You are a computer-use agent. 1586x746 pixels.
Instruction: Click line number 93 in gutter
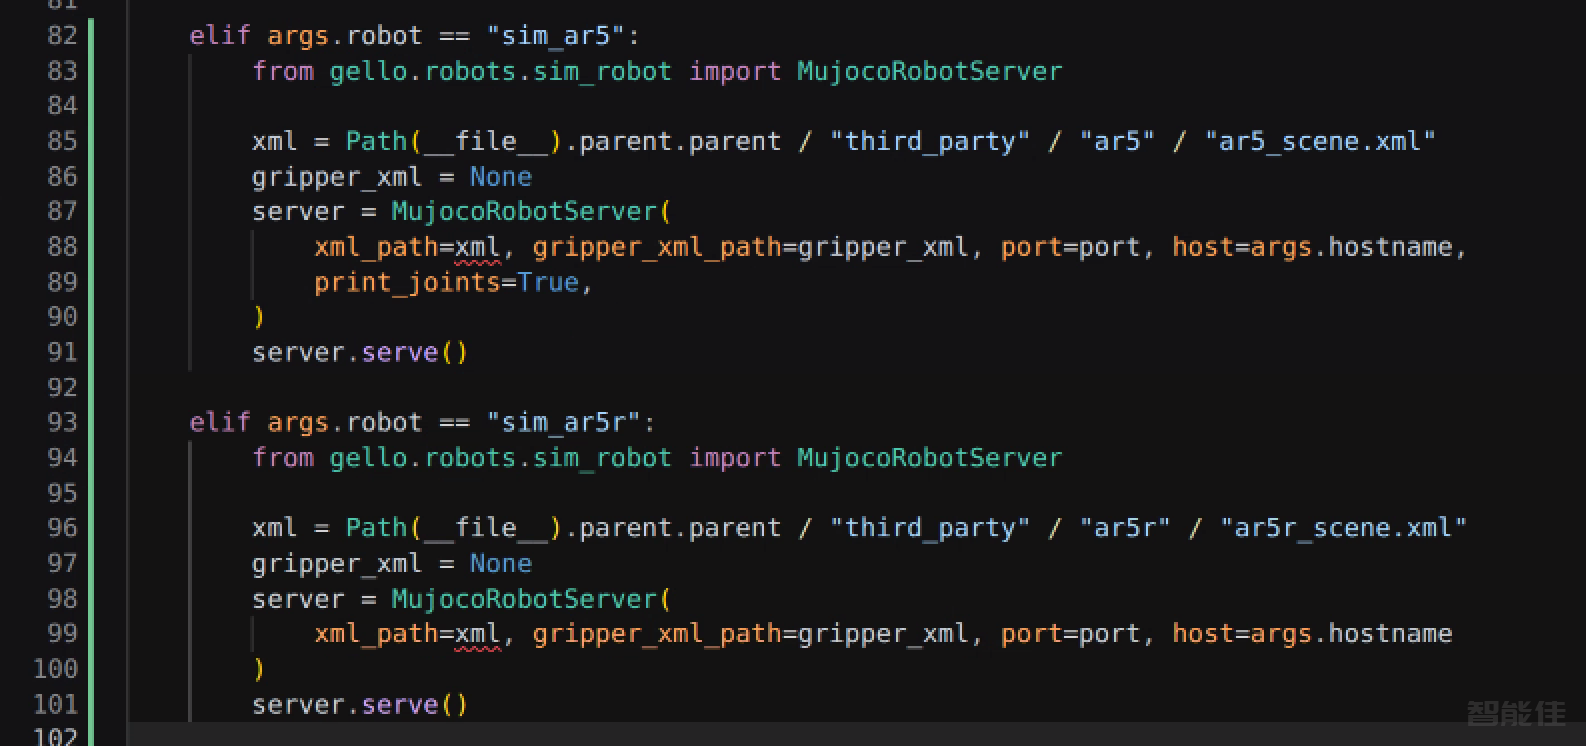click(62, 423)
